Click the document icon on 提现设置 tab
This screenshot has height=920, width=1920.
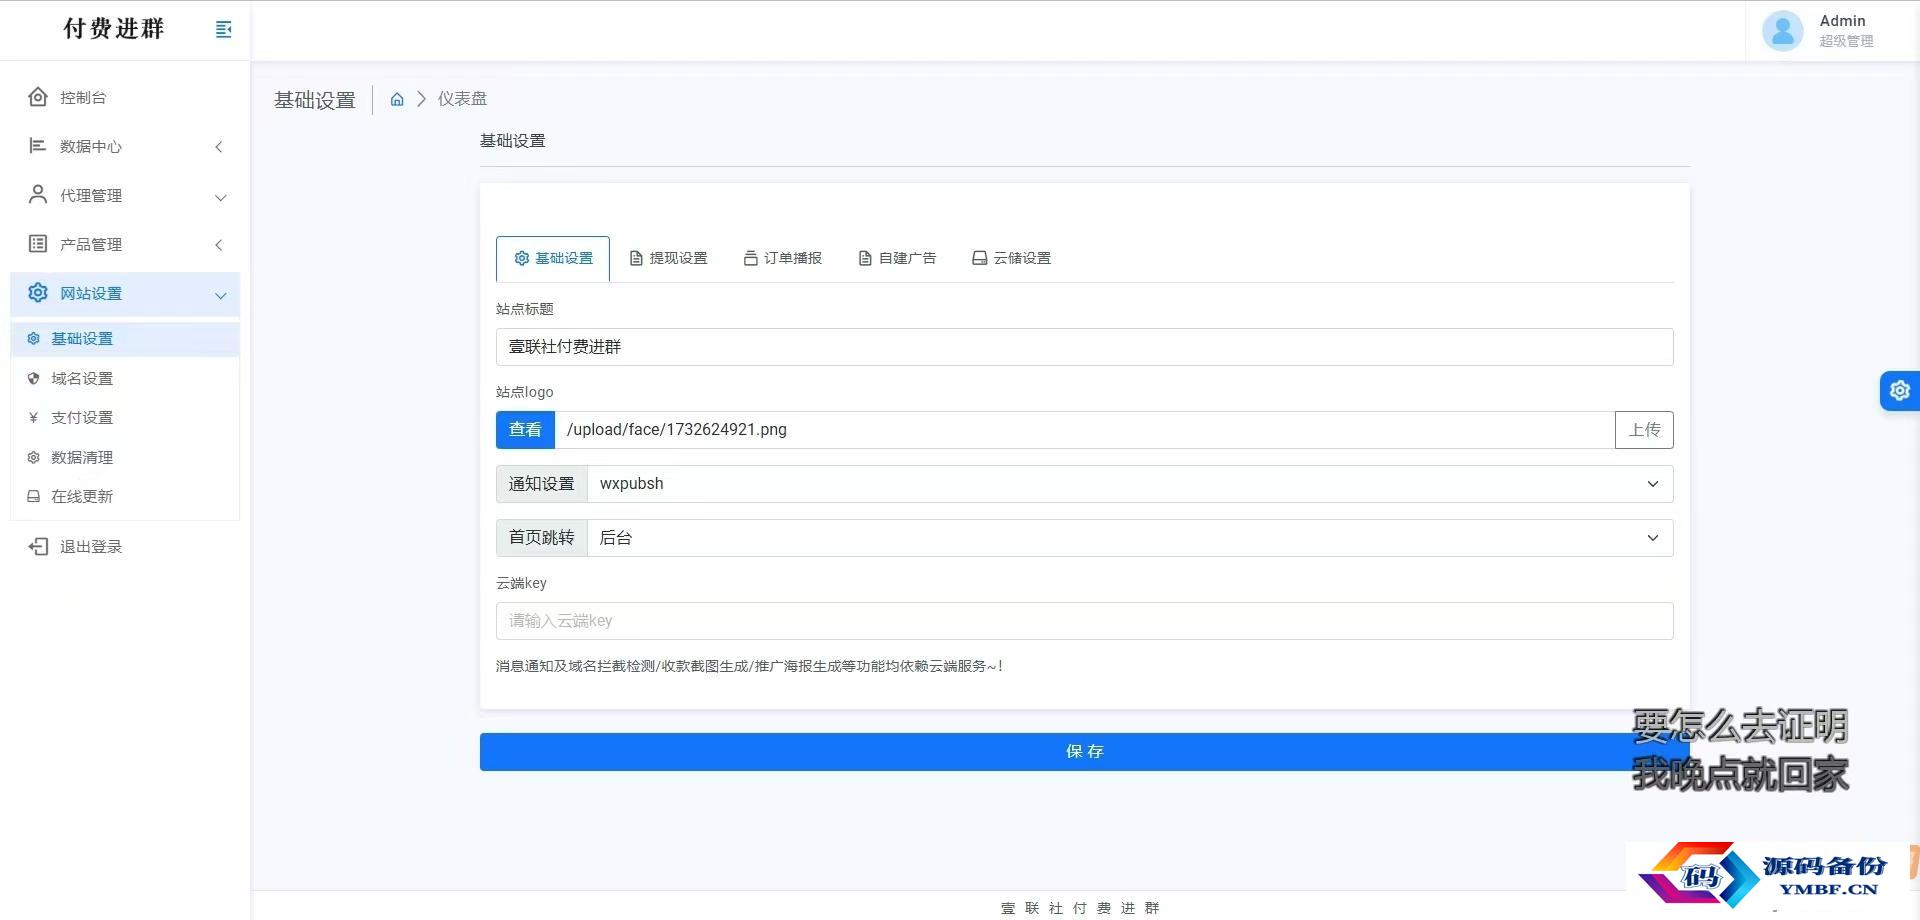636,258
